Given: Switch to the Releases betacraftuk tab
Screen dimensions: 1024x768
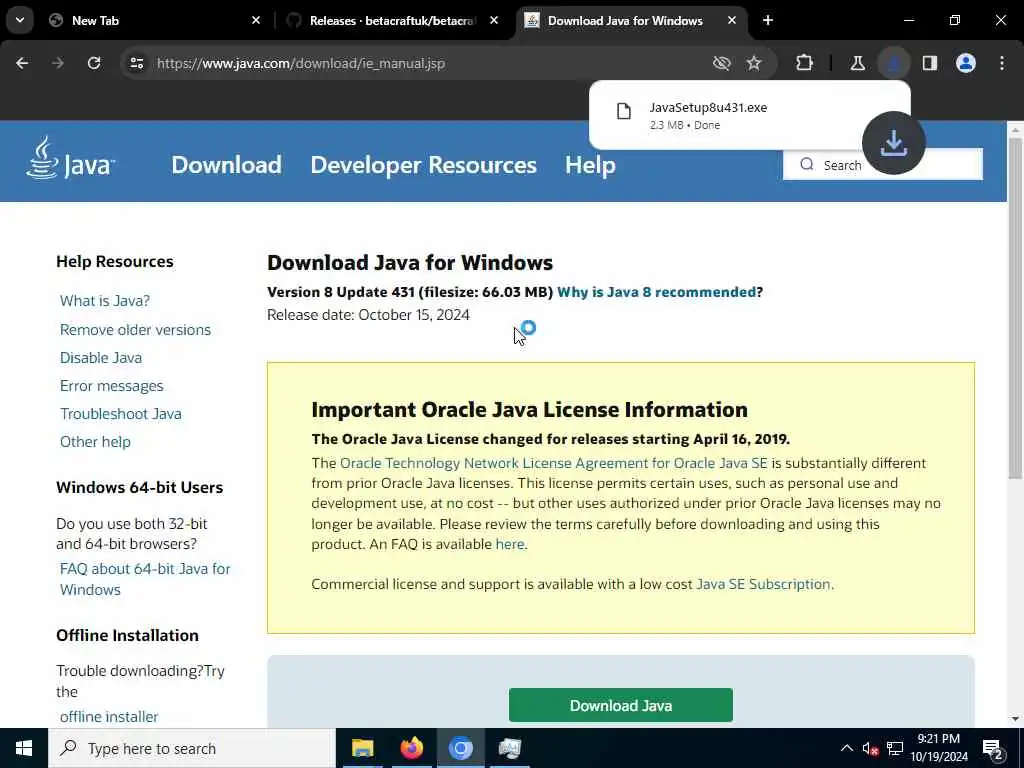Looking at the screenshot, I should 394,20.
